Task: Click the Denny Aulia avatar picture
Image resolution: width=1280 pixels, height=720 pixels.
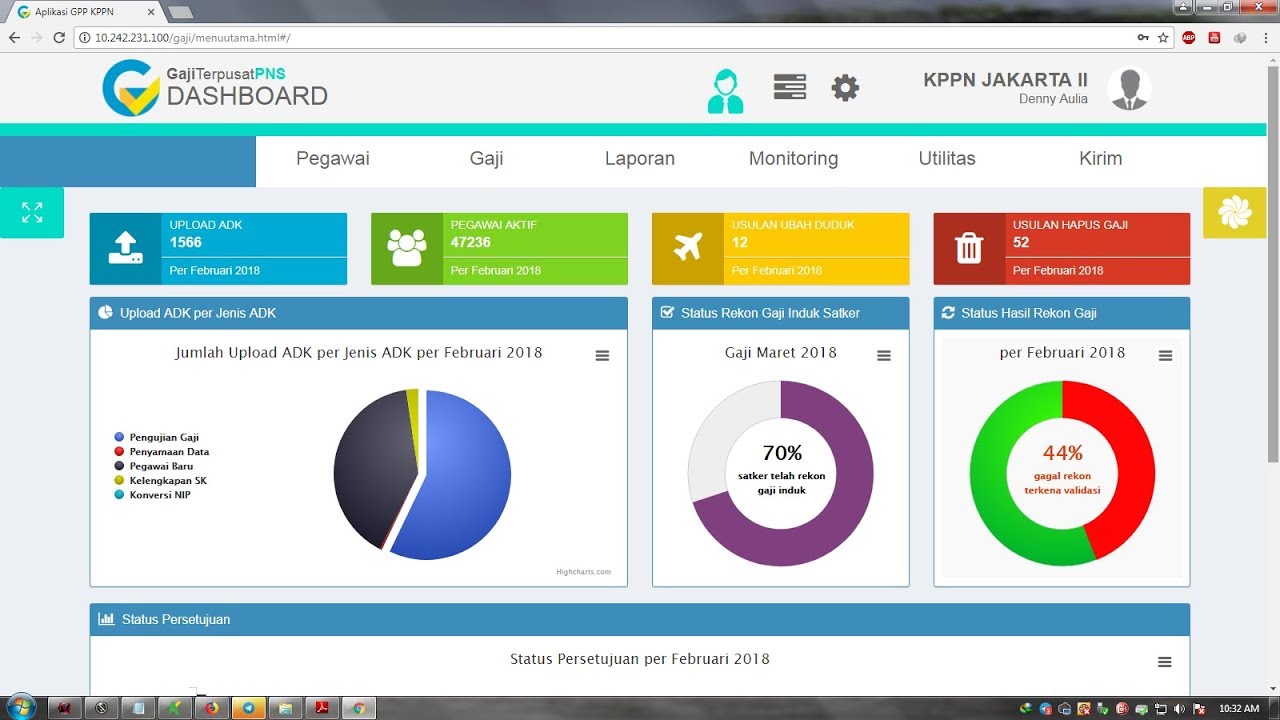Action: point(1129,88)
